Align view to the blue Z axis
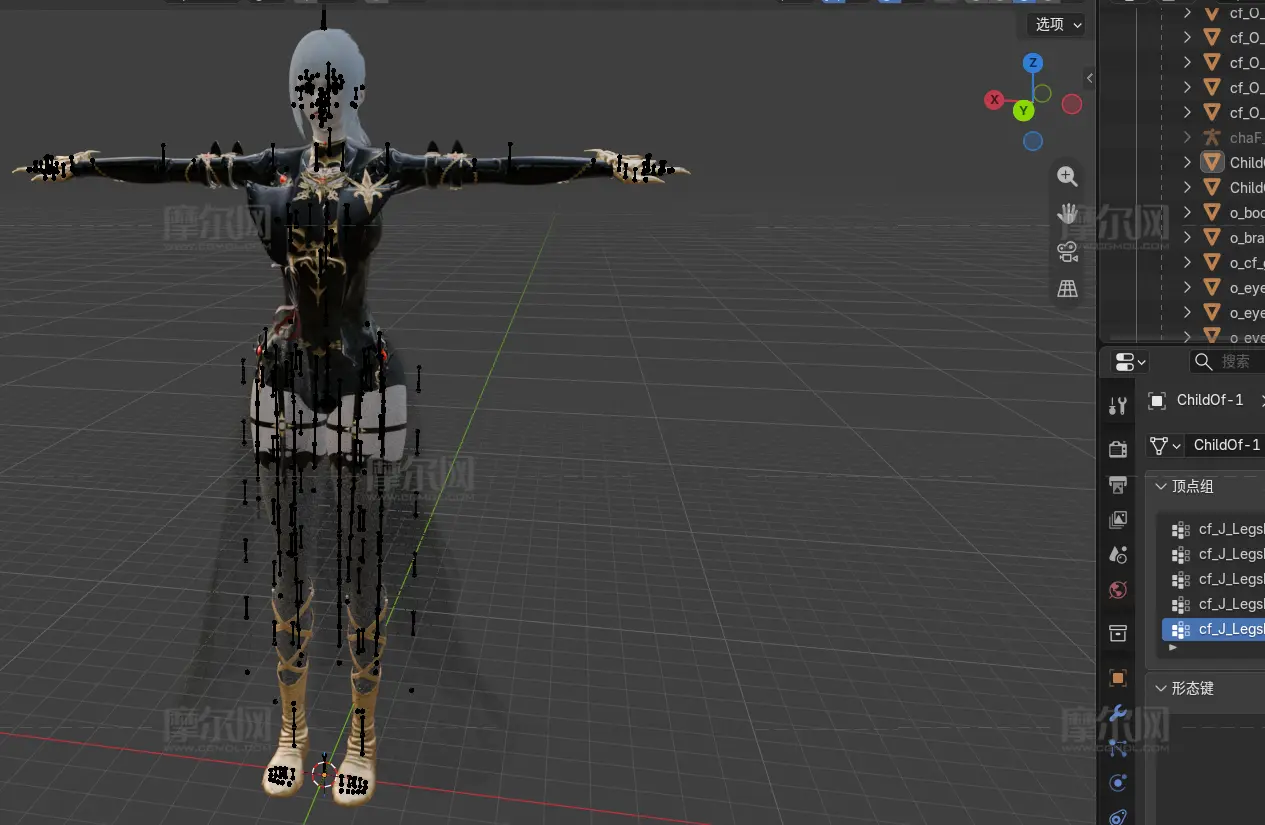The width and height of the screenshot is (1265, 825). [x=1033, y=63]
